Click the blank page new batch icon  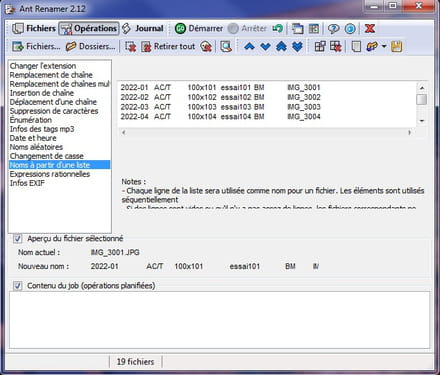click(x=356, y=47)
